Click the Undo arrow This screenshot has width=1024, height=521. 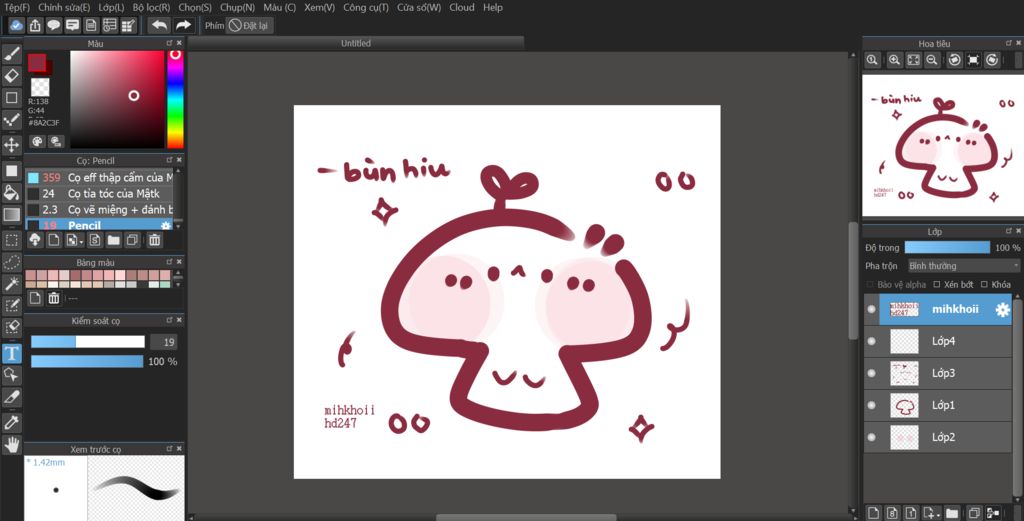[159, 25]
